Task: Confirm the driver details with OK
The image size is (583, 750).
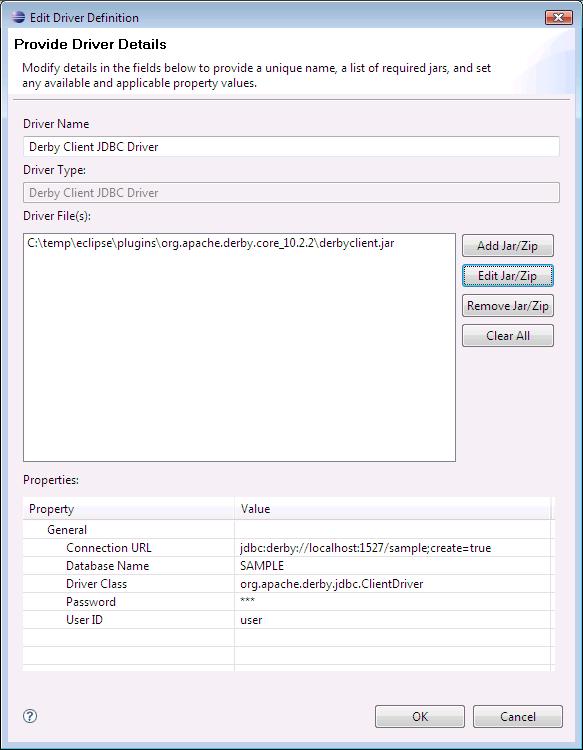Action: click(x=419, y=717)
